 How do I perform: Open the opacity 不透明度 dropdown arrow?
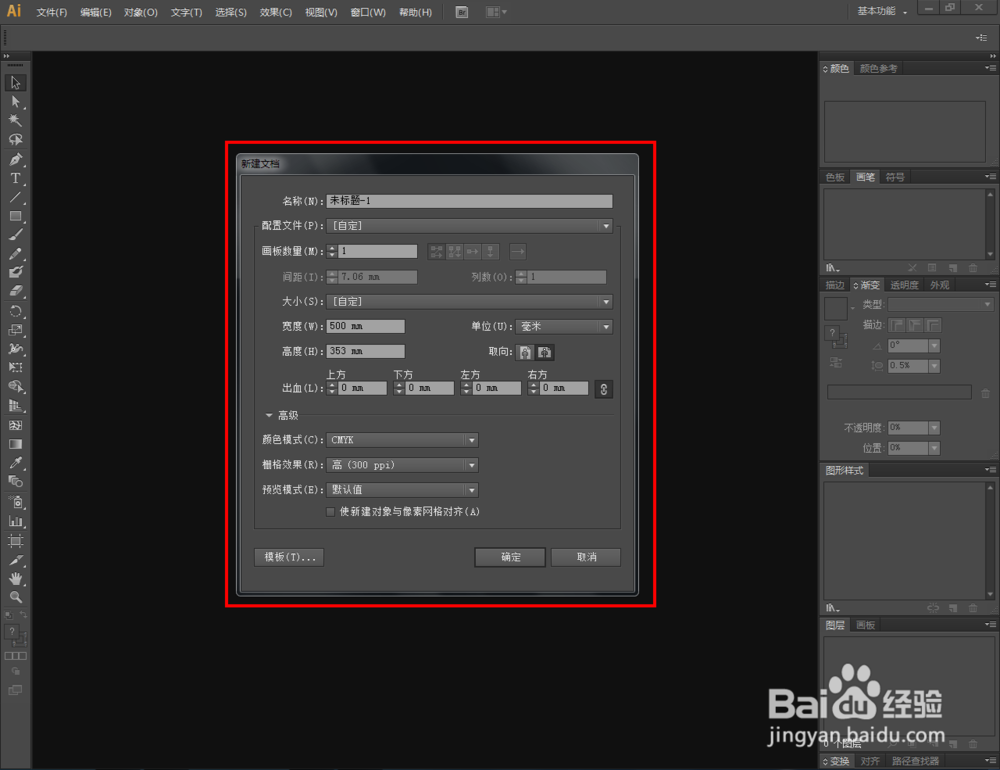(934, 428)
